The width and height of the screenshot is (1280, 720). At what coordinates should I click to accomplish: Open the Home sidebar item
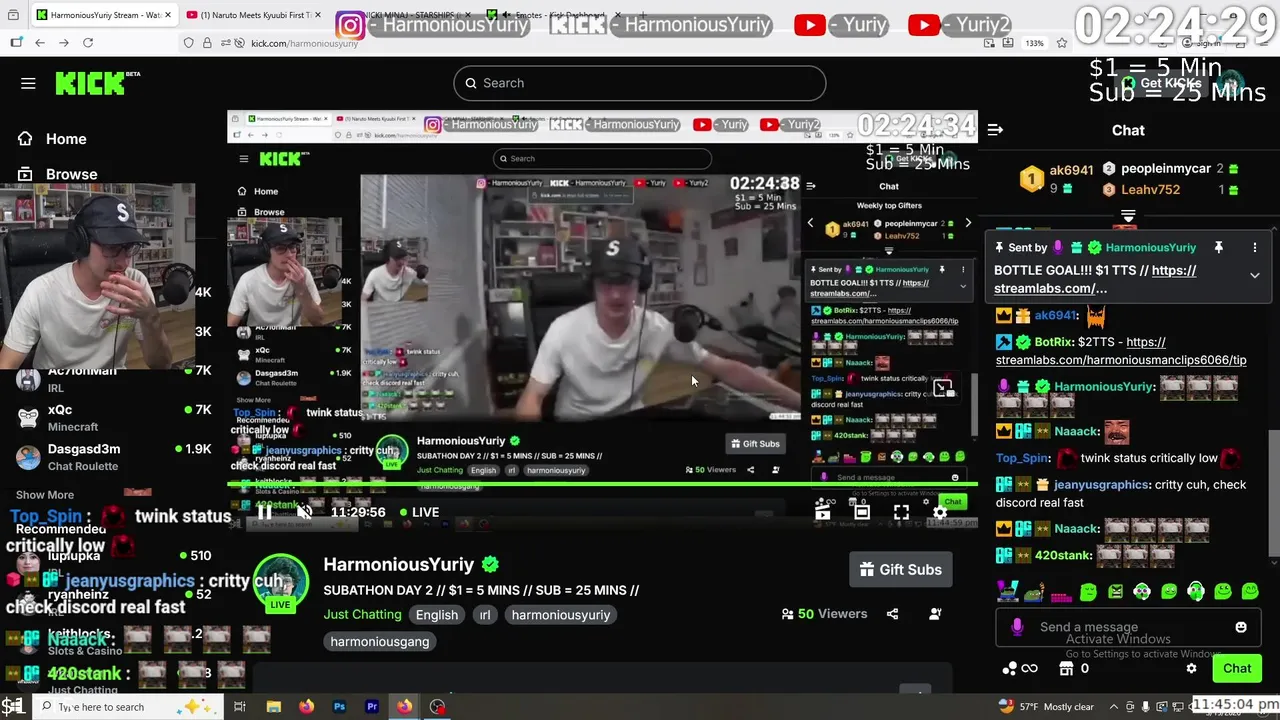pos(52,139)
